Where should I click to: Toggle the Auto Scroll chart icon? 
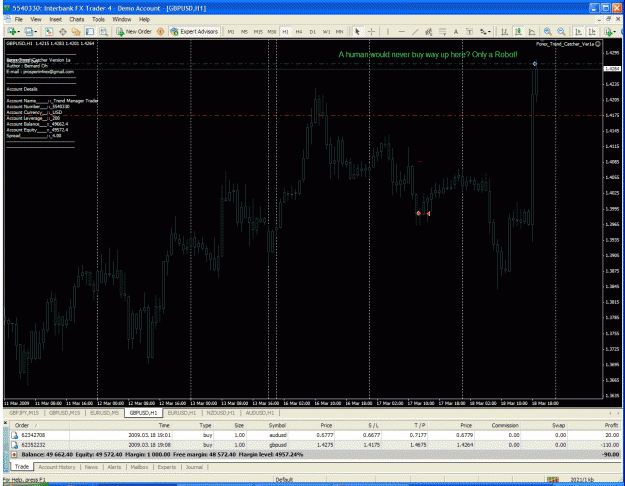[578, 31]
